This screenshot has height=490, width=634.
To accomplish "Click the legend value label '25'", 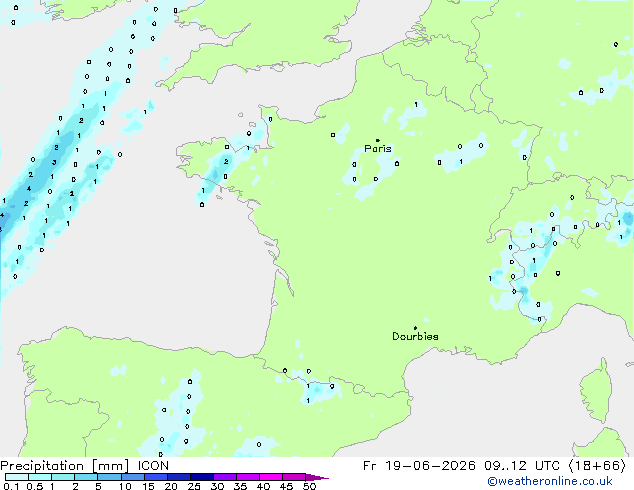I will point(194,486).
